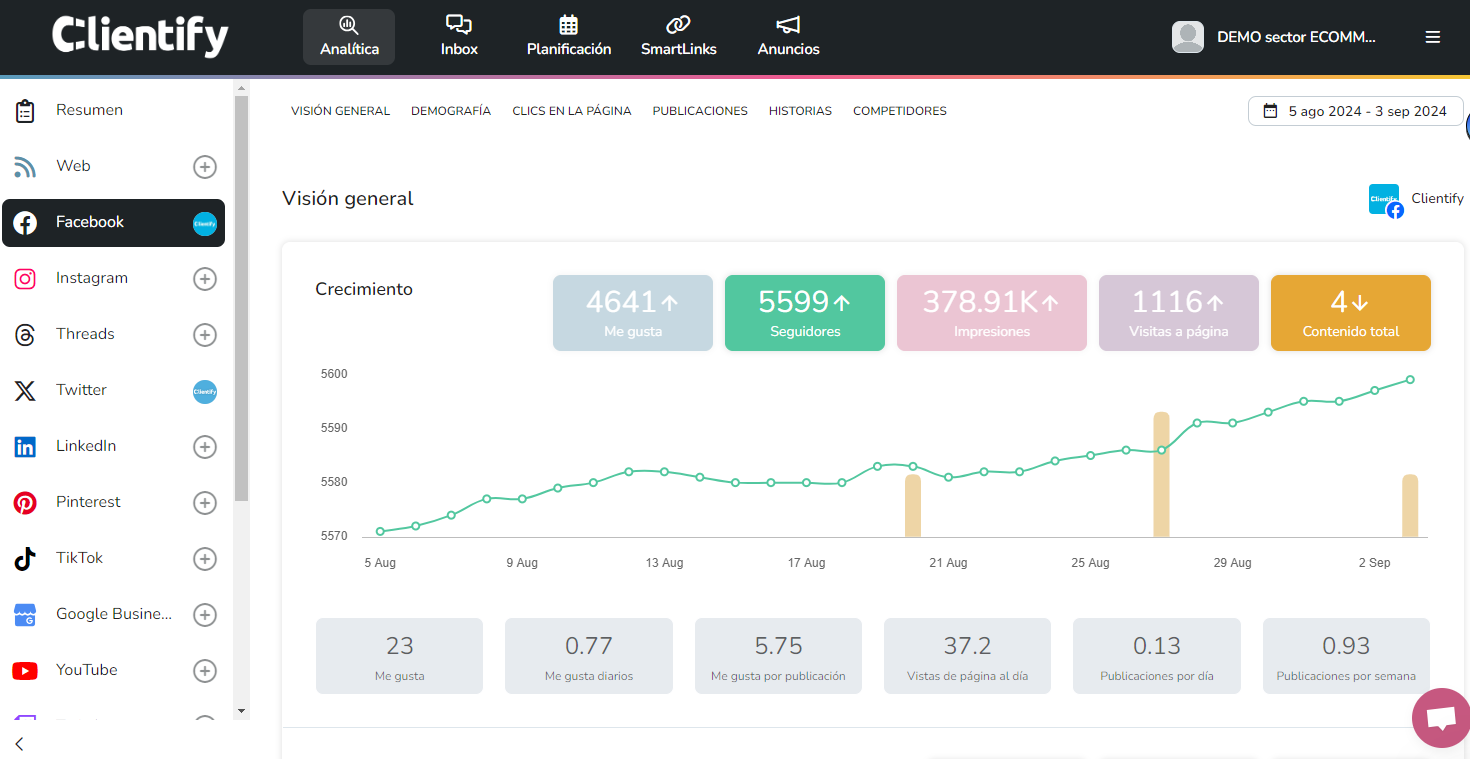Click the sidebar scrollbar down arrow
The image size is (1470, 759).
click(241, 711)
